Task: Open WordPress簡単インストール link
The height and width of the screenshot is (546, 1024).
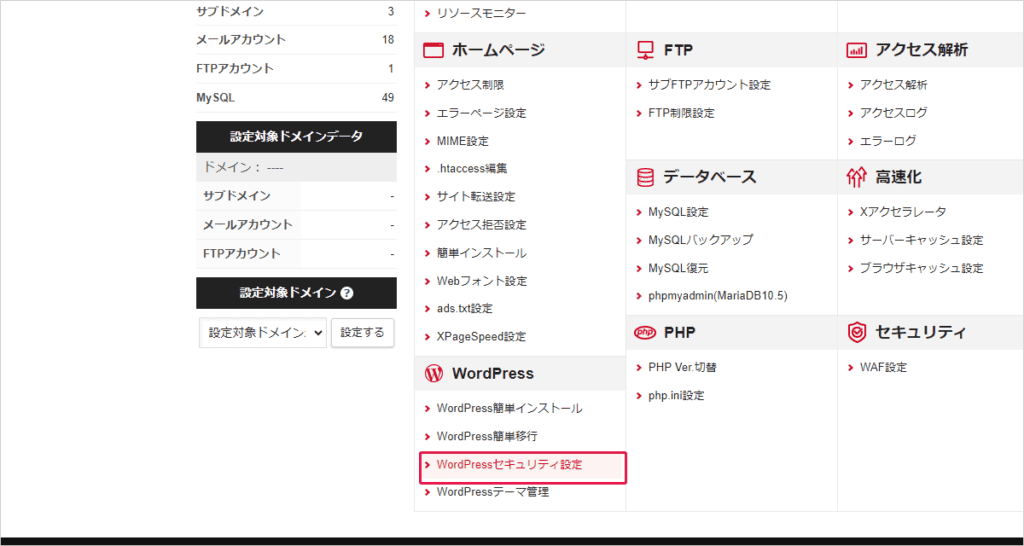Action: [x=509, y=409]
